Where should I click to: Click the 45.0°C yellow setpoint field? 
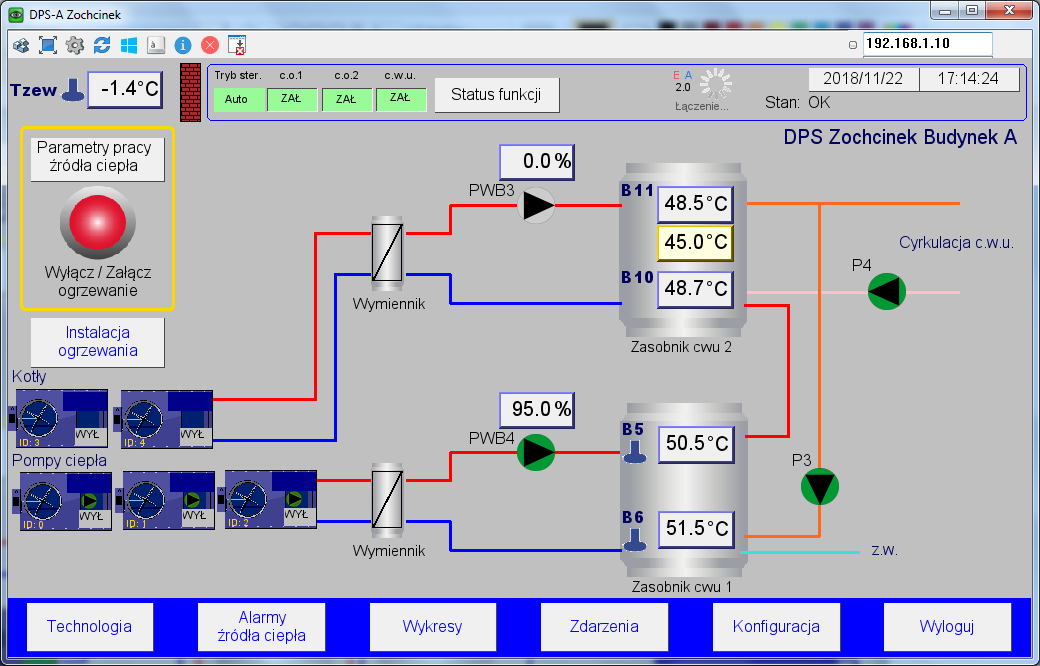[x=696, y=242]
